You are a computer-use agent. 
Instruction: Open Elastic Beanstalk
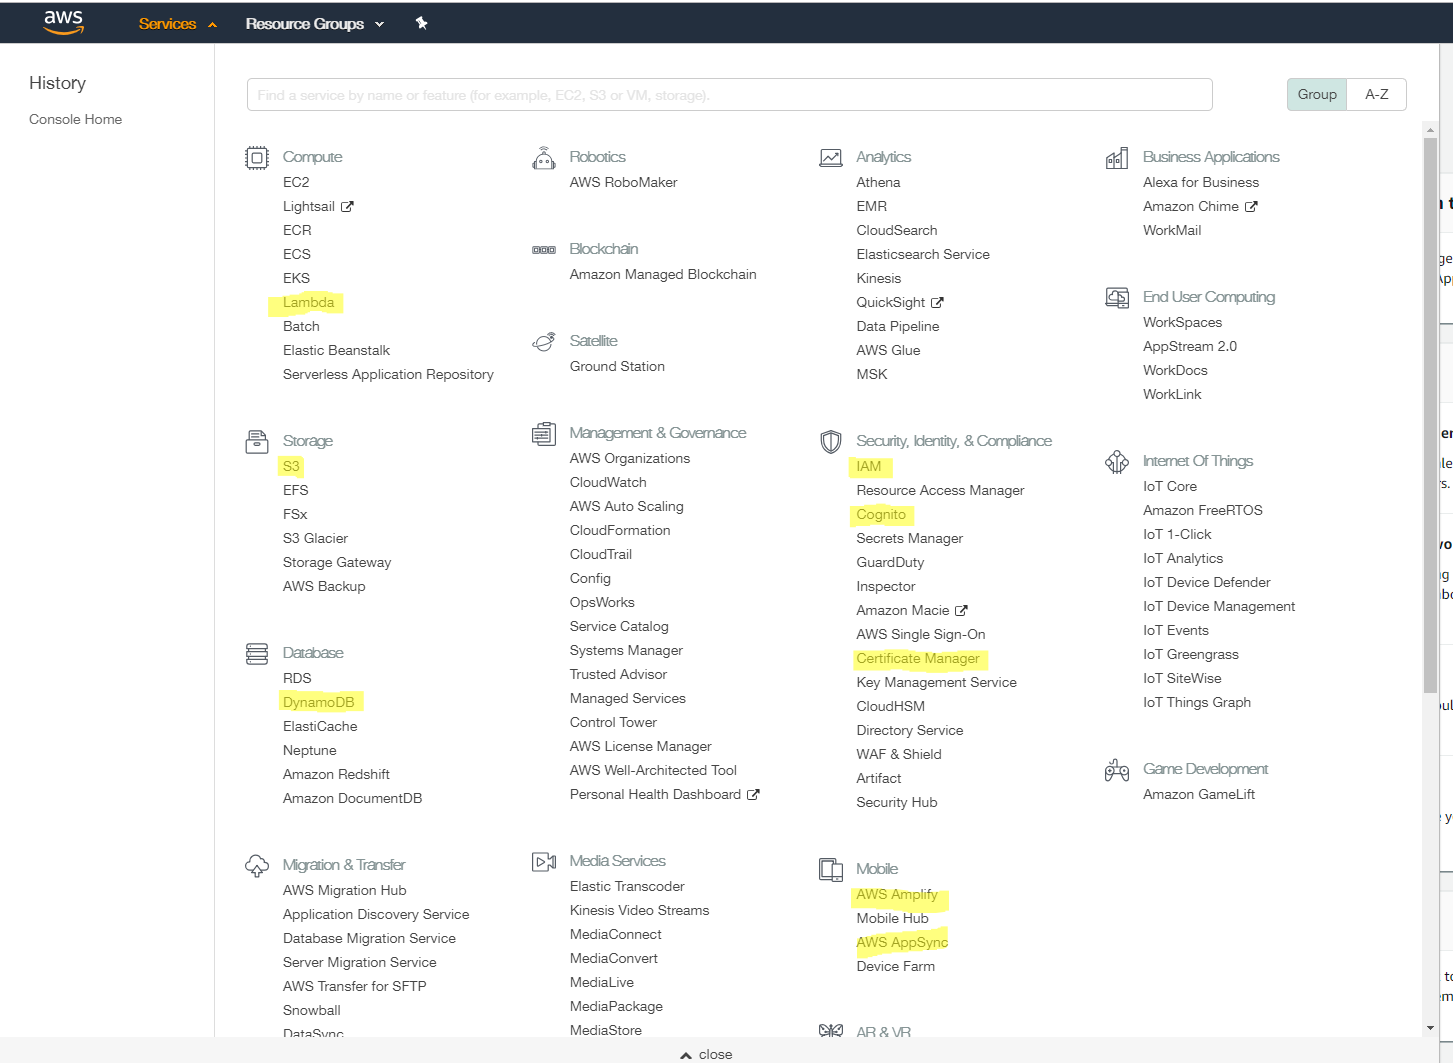[x=336, y=351]
